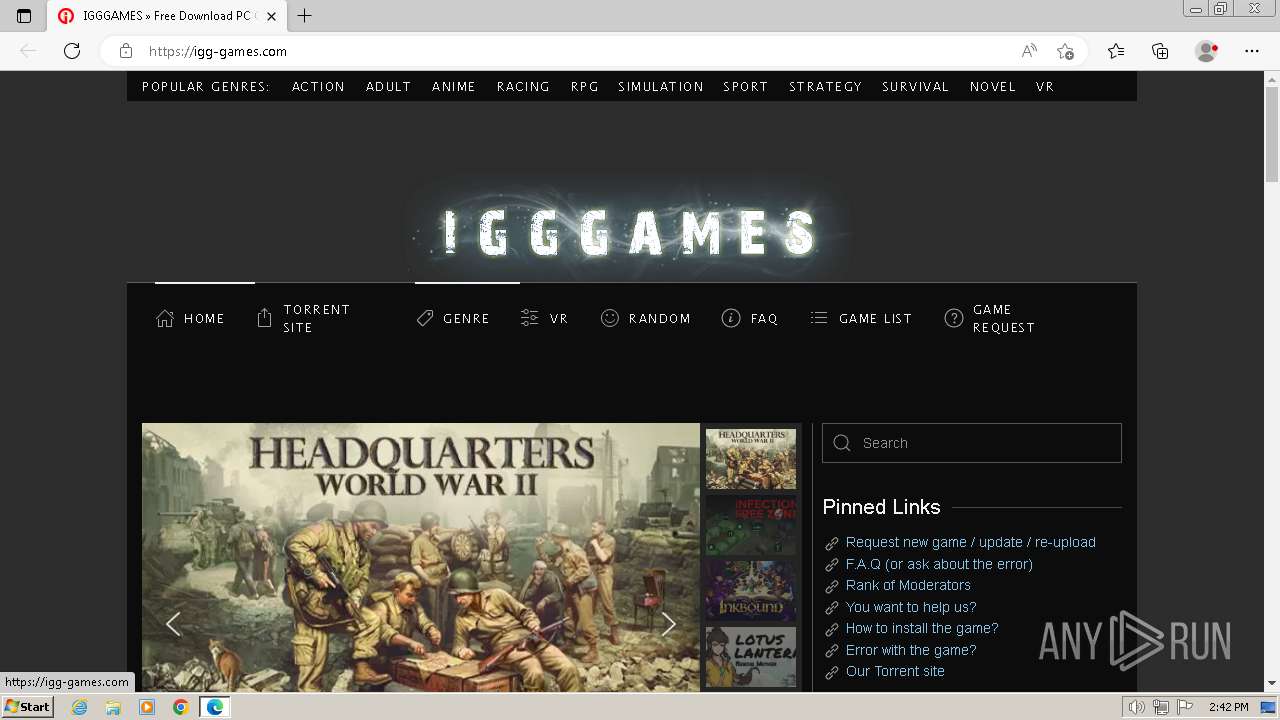This screenshot has width=1280, height=720.
Task: Add this page to favorites with the star-plus icon
Action: pyautogui.click(x=1065, y=51)
